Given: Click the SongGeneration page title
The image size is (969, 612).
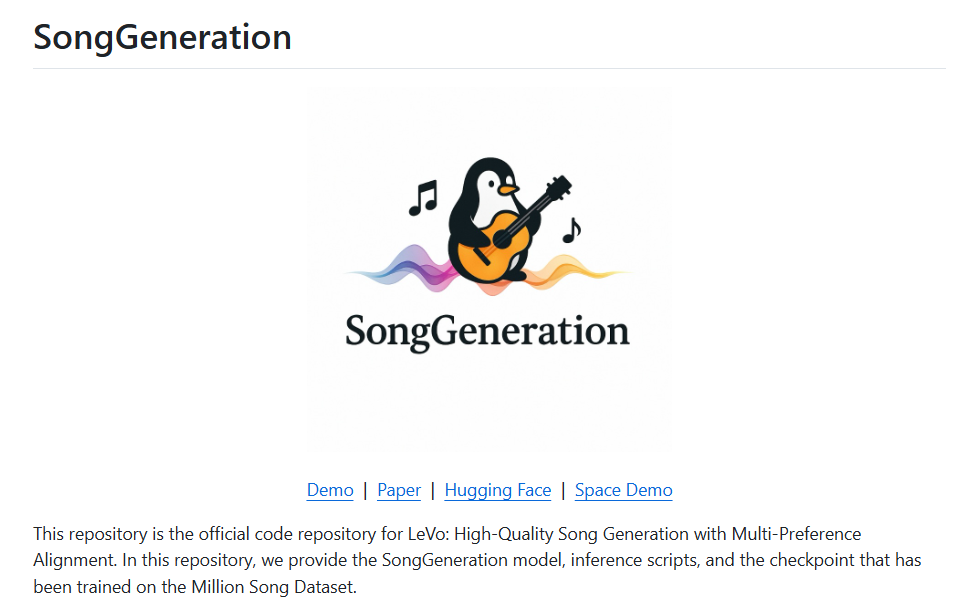Looking at the screenshot, I should (x=161, y=36).
